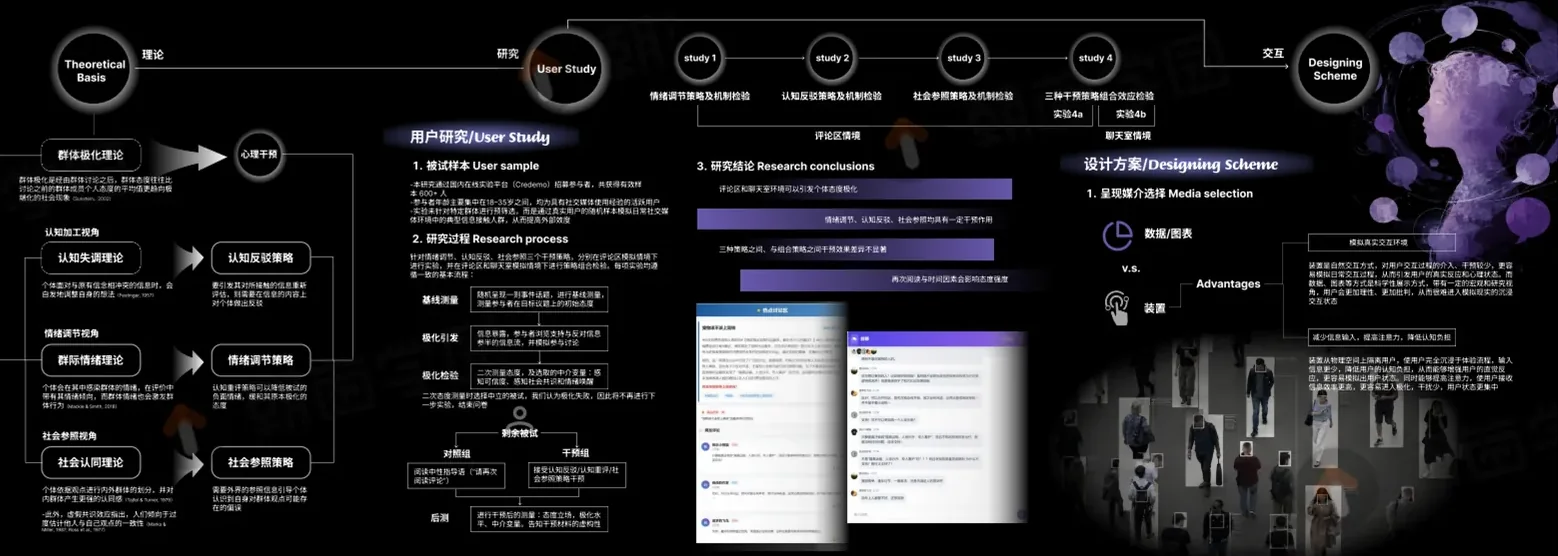Click 情绪调节策略及机制检验 under study 1
This screenshot has width=1558, height=556.
[x=700, y=97]
